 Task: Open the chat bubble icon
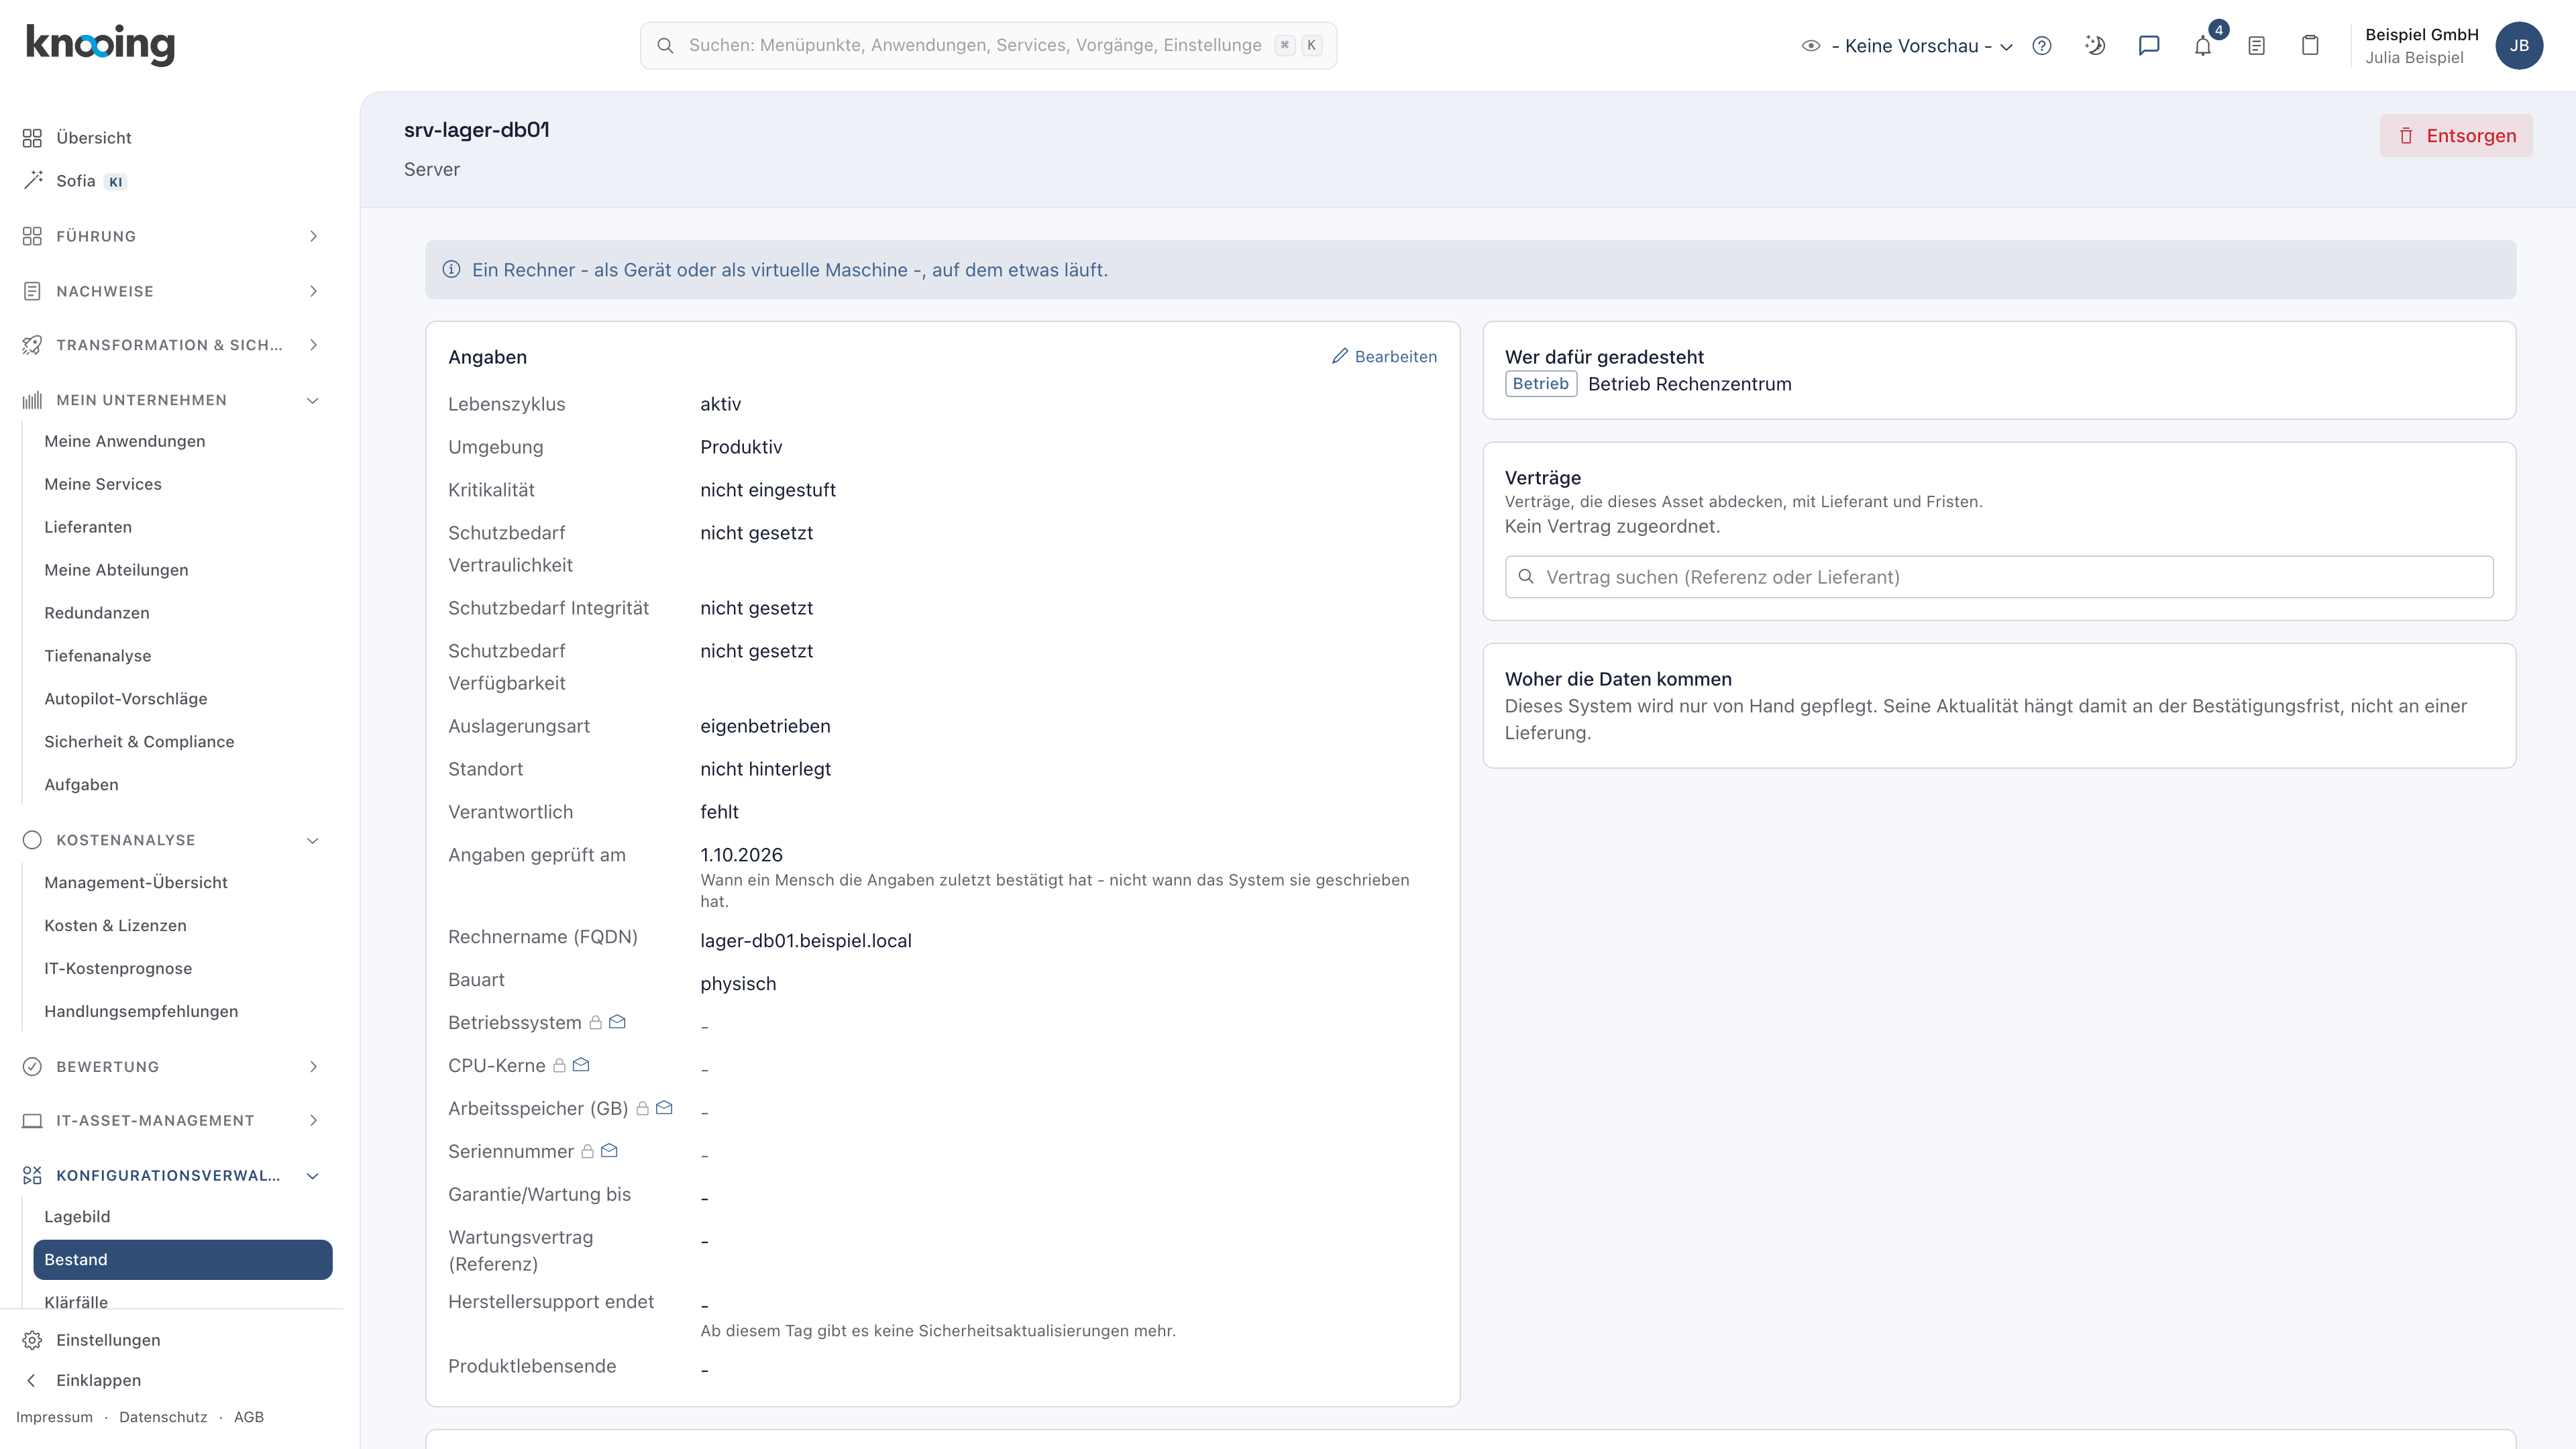(x=2149, y=45)
